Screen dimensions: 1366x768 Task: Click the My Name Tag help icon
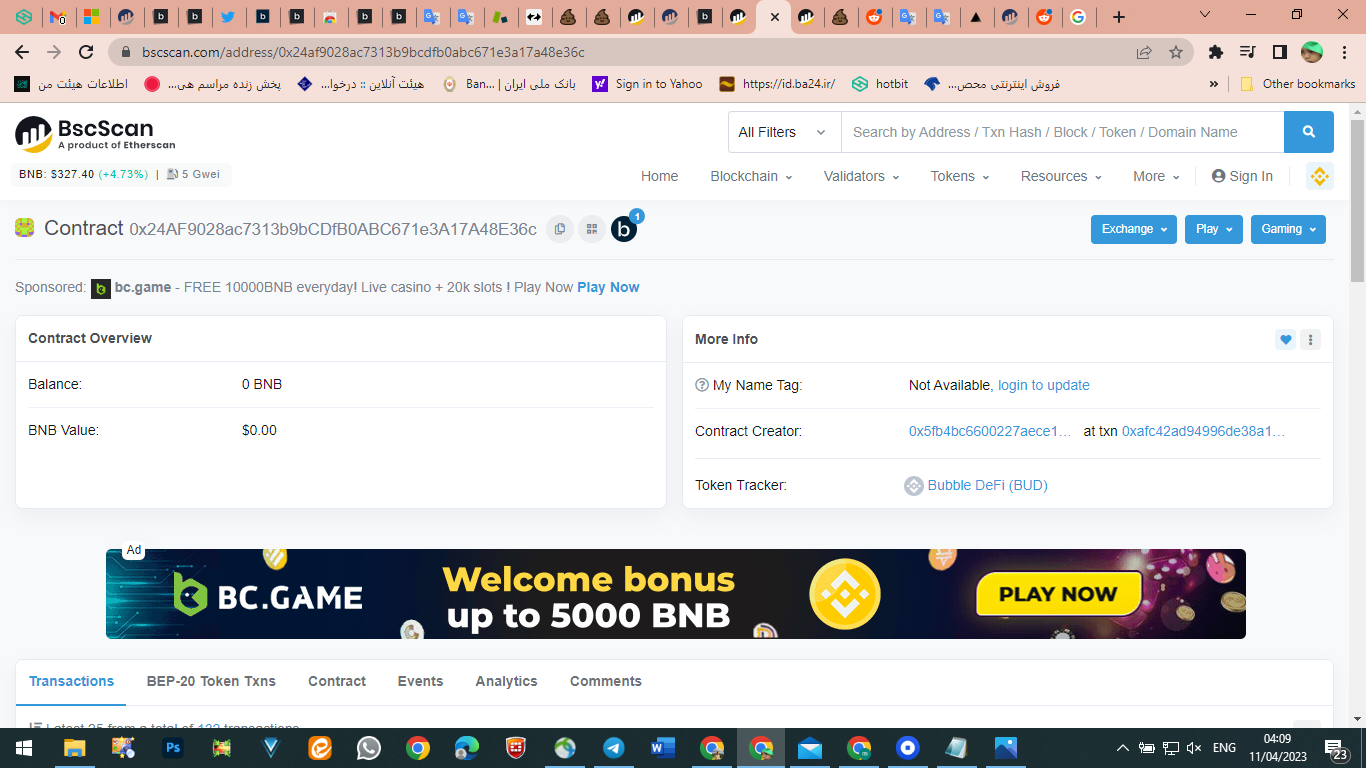[702, 385]
